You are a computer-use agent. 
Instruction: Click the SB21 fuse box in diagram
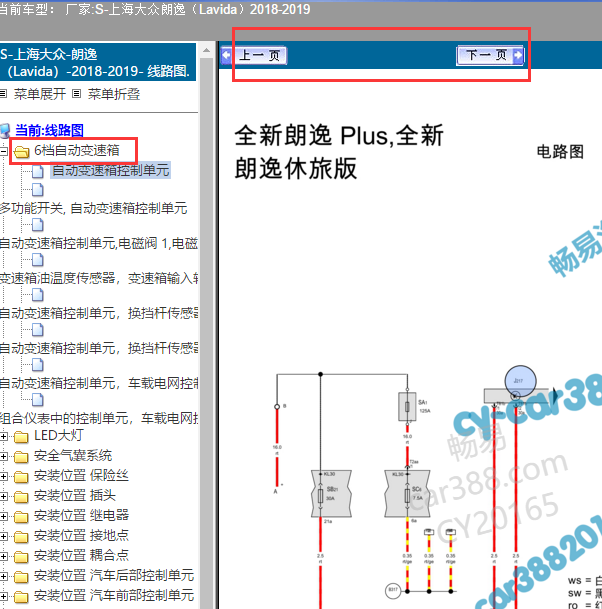pos(331,494)
